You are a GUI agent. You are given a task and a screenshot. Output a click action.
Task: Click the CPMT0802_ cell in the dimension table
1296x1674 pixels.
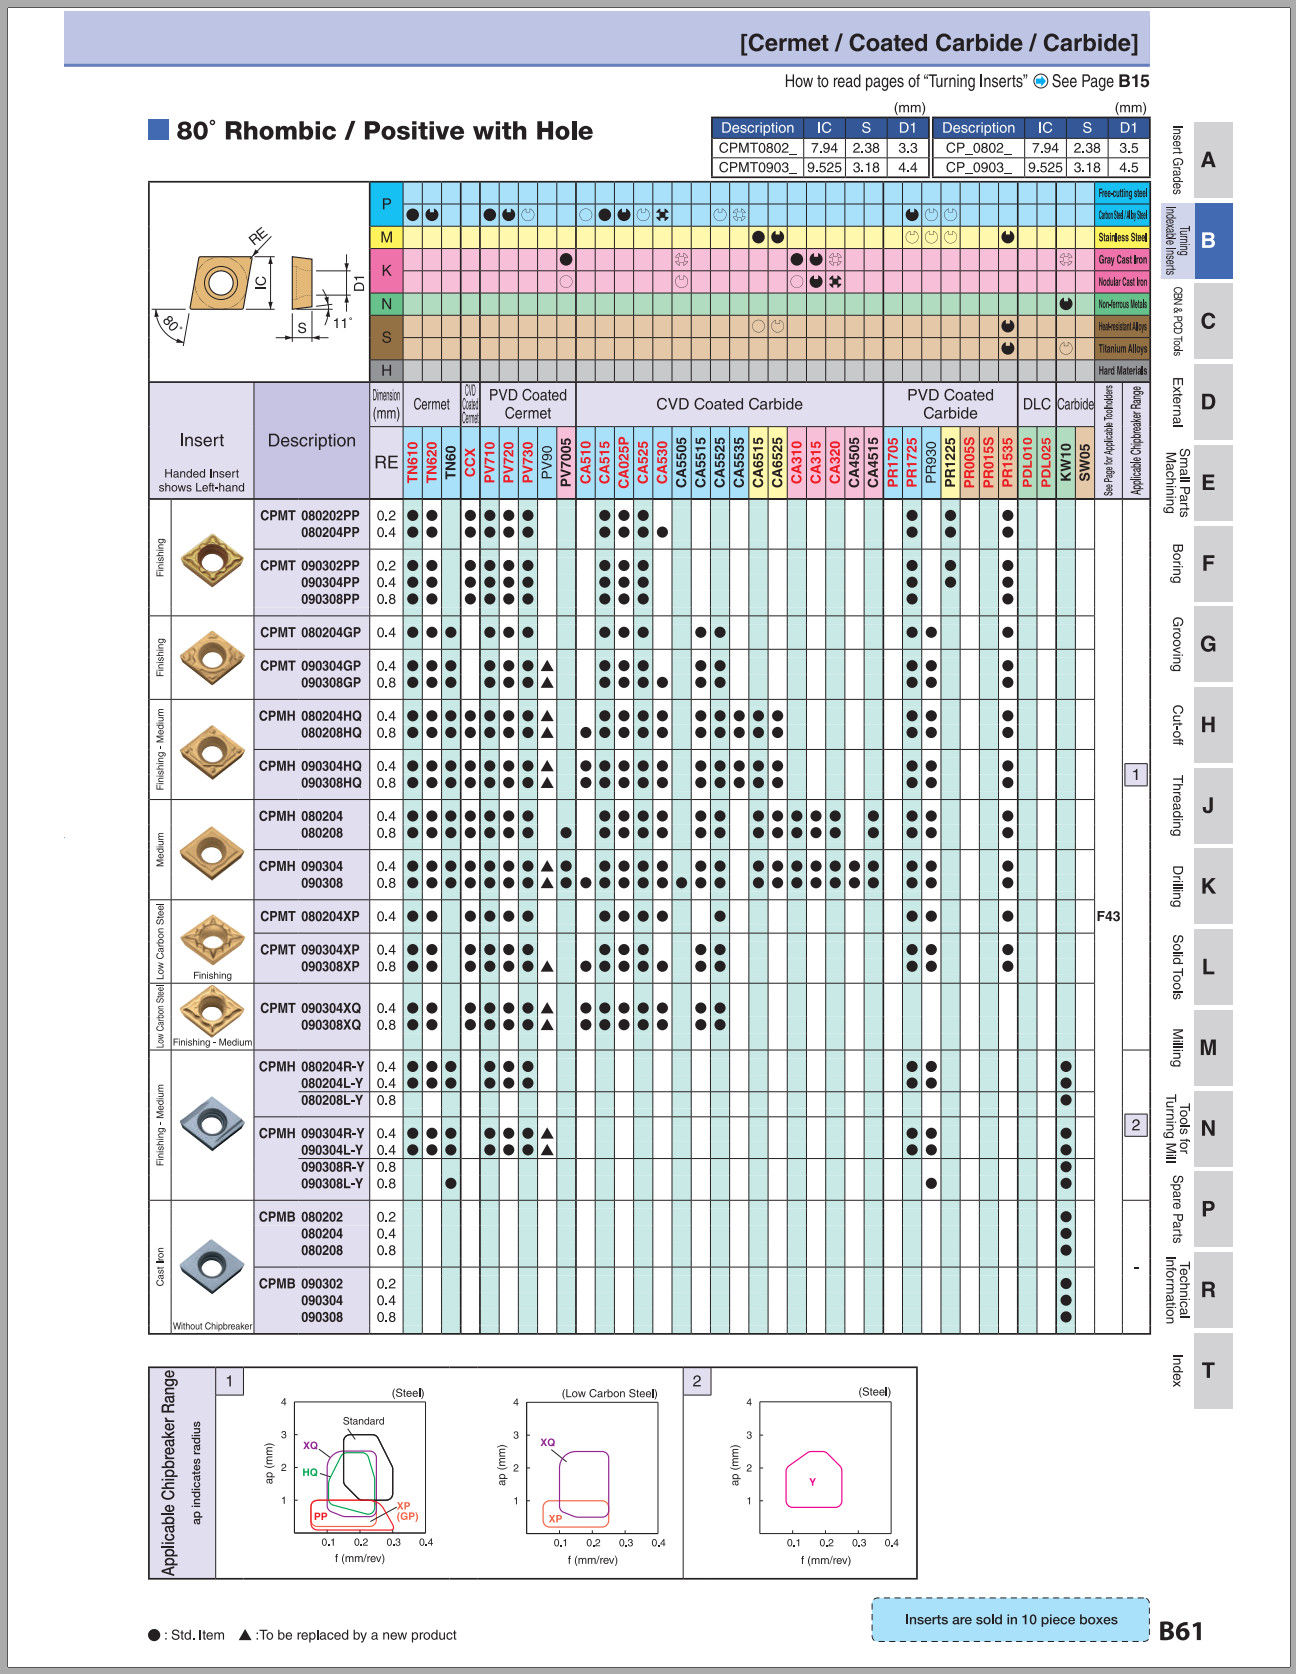click(x=758, y=148)
